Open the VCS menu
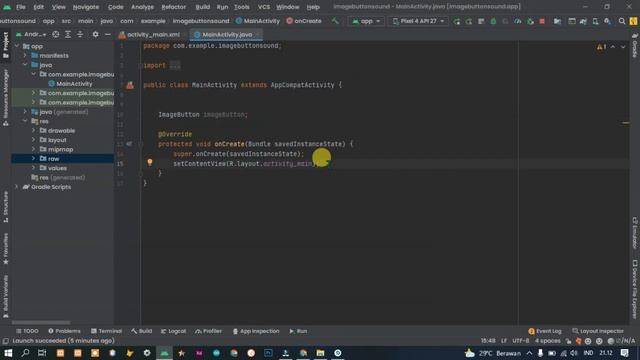 tap(264, 7)
